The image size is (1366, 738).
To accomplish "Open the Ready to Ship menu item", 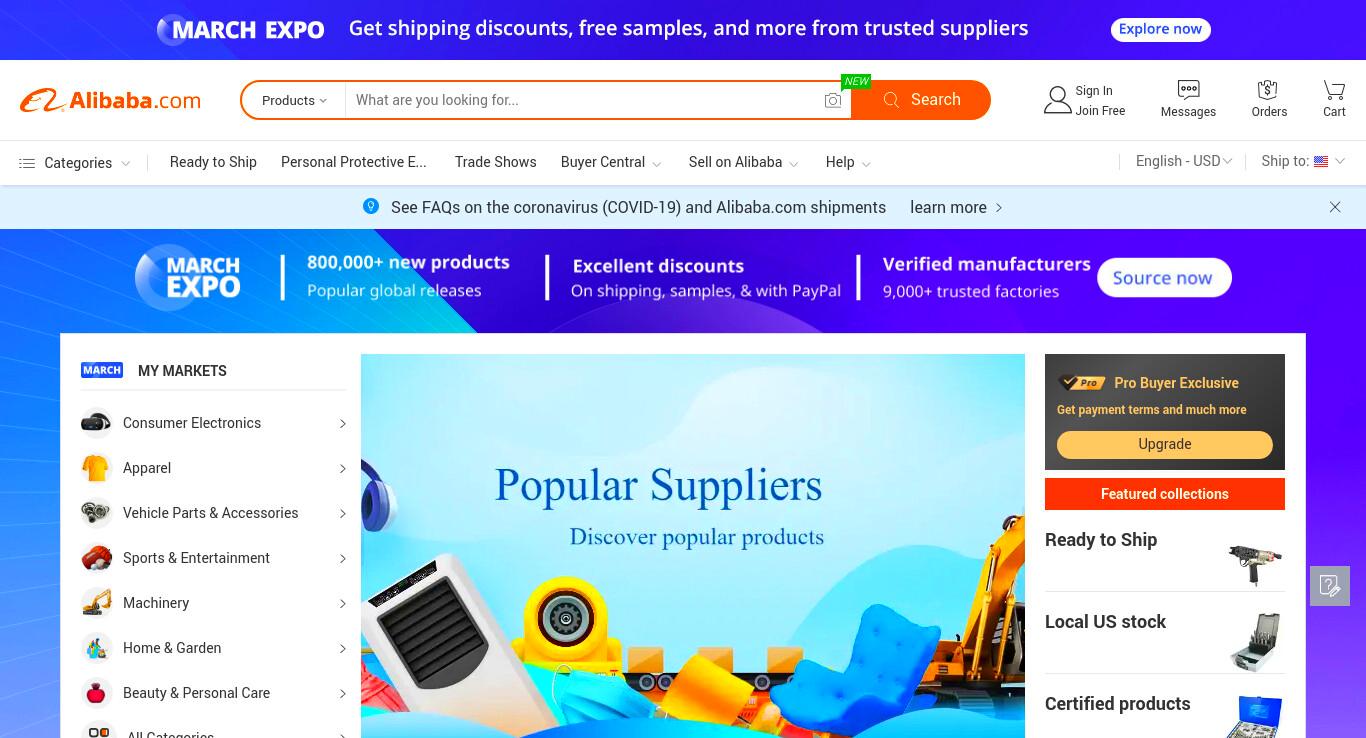I will 213,162.
